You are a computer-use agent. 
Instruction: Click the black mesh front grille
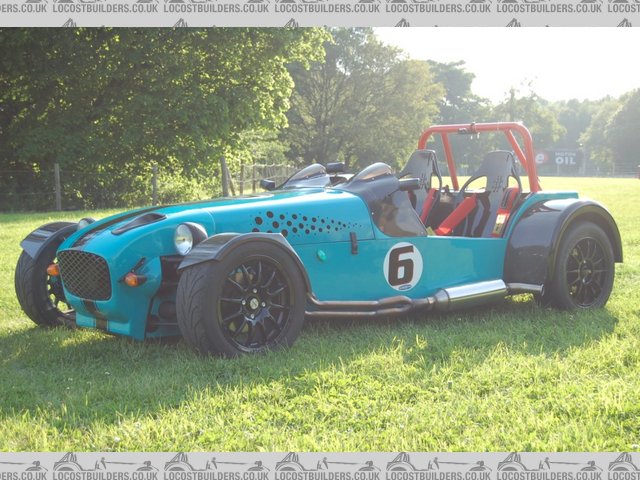85,274
